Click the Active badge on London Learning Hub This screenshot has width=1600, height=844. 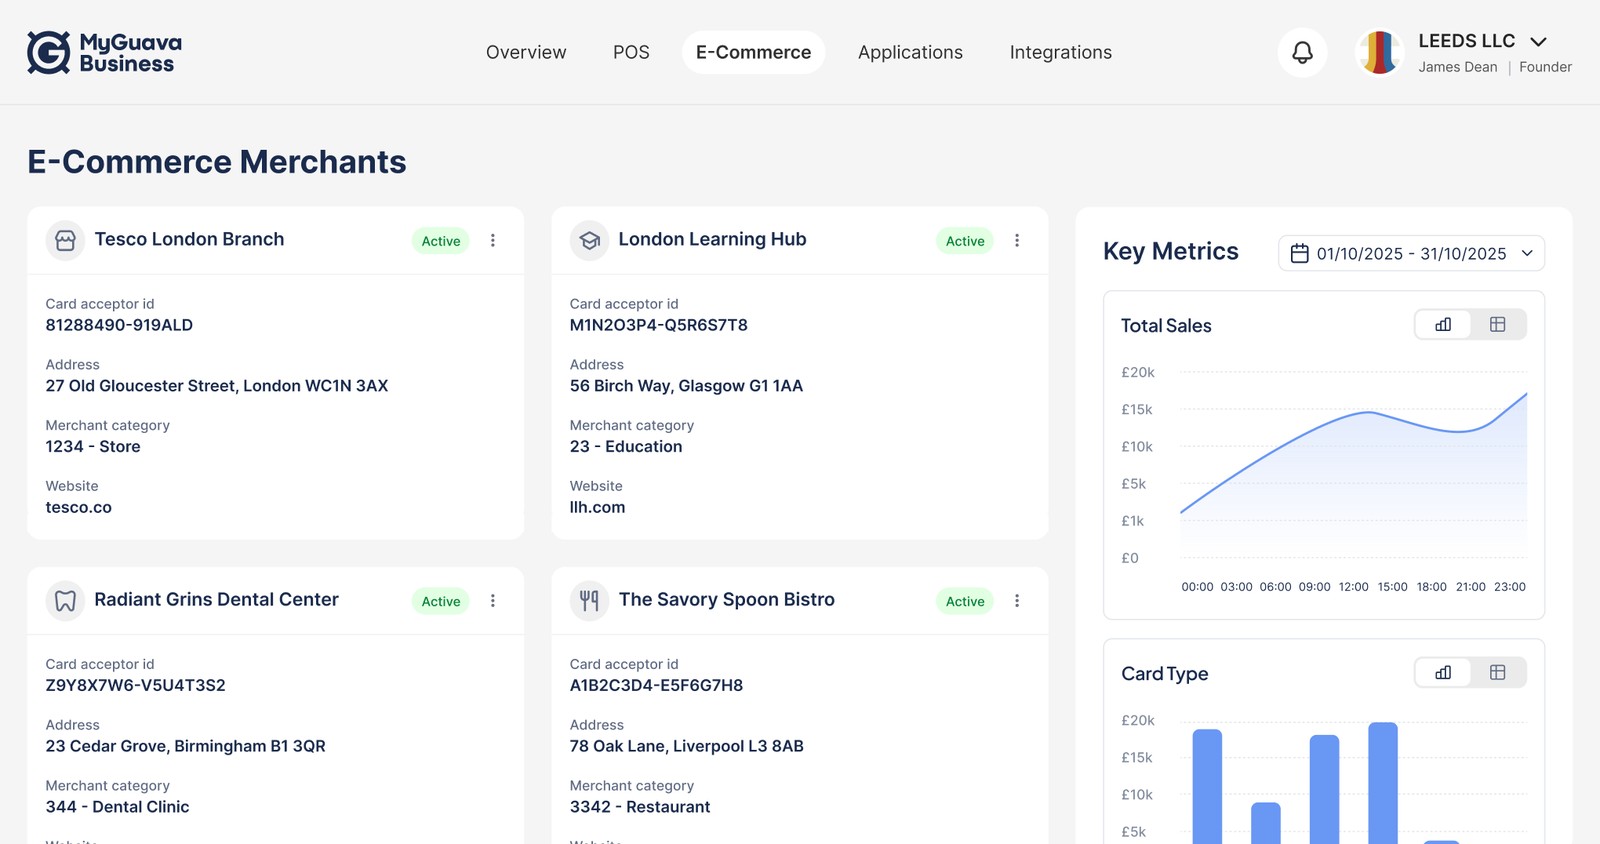click(965, 241)
